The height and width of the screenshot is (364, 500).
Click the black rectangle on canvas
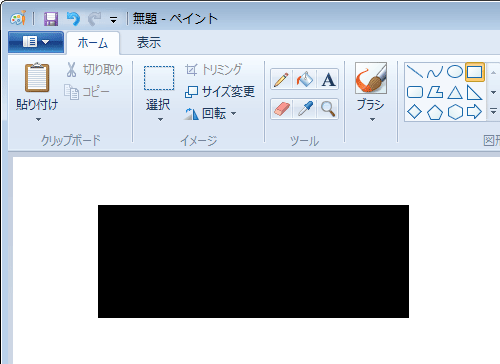click(x=253, y=261)
